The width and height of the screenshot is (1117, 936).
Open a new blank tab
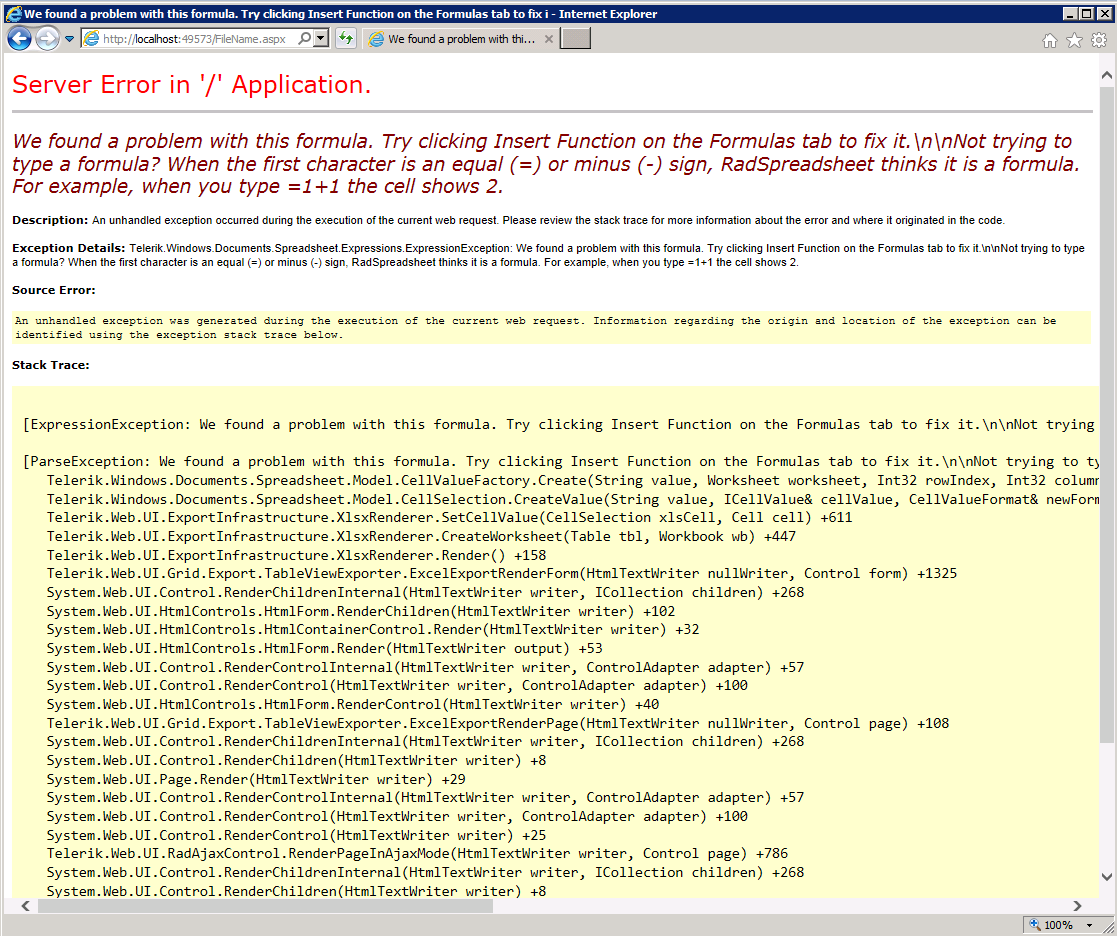[x=576, y=38]
